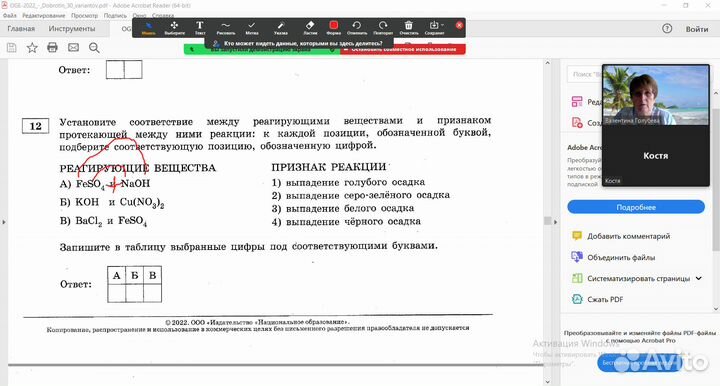The height and width of the screenshot is (386, 720).
Task: Bookmark the file with the star icon
Action: pos(32,48)
